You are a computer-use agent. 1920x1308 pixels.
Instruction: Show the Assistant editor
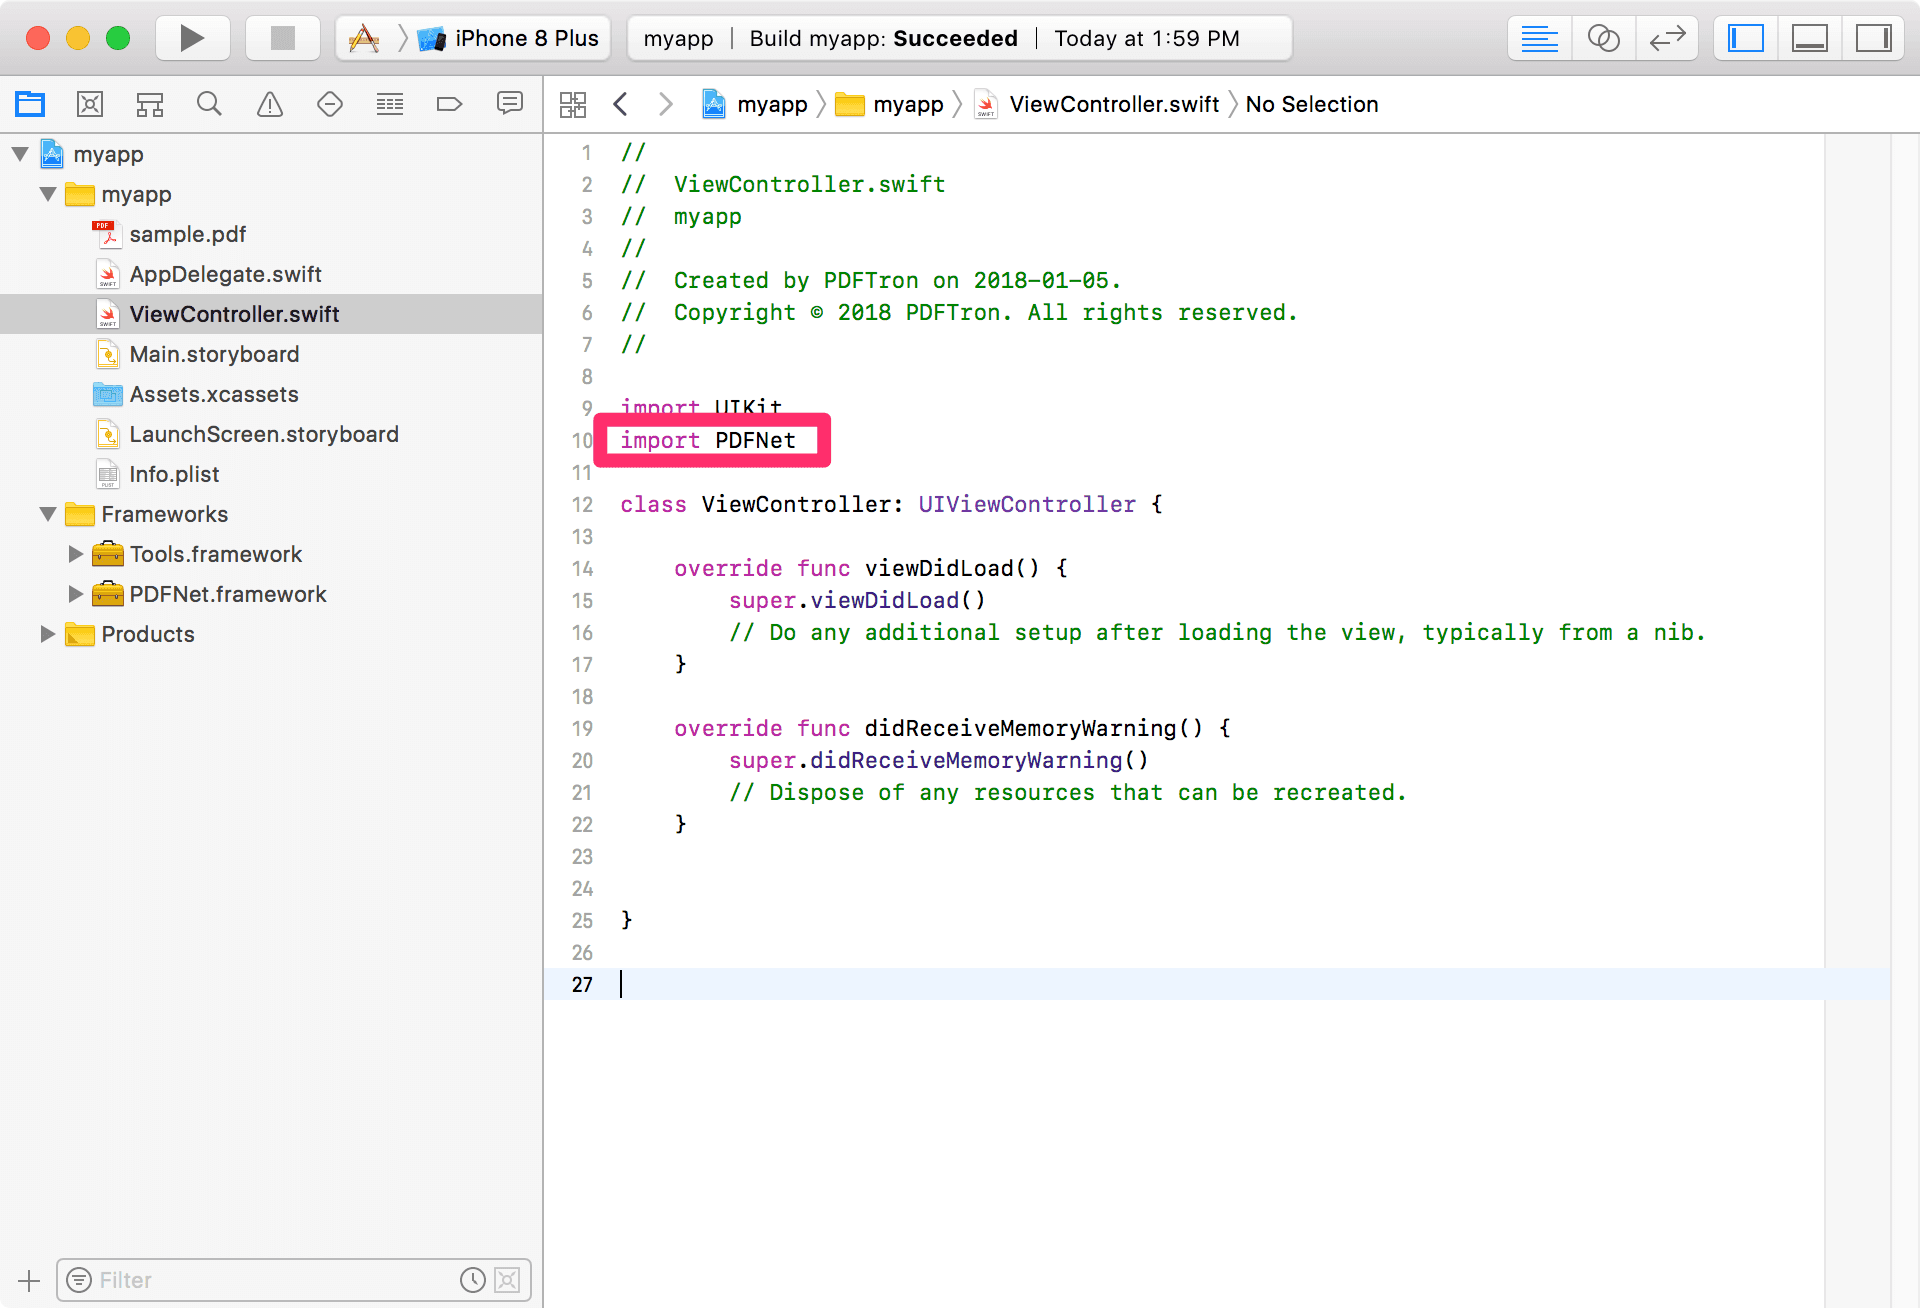[x=1604, y=38]
